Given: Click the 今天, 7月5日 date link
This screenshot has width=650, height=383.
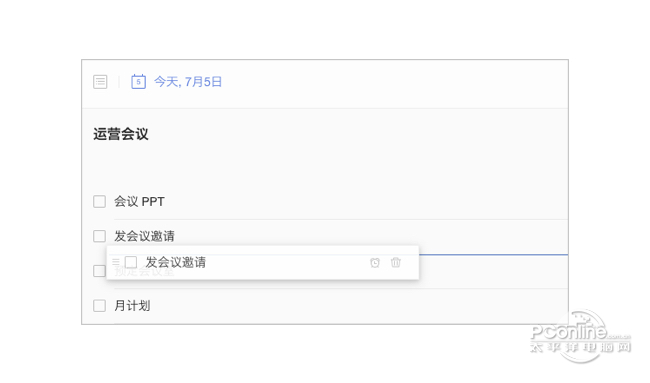Looking at the screenshot, I should point(188,82).
